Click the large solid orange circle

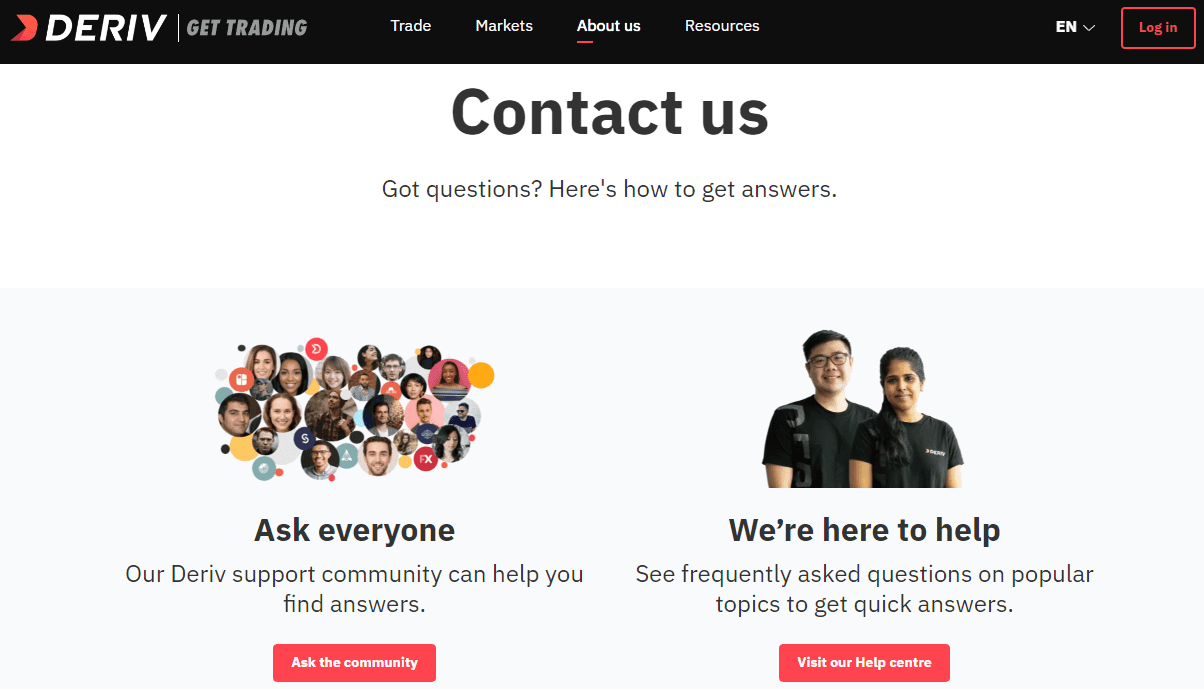(x=481, y=375)
